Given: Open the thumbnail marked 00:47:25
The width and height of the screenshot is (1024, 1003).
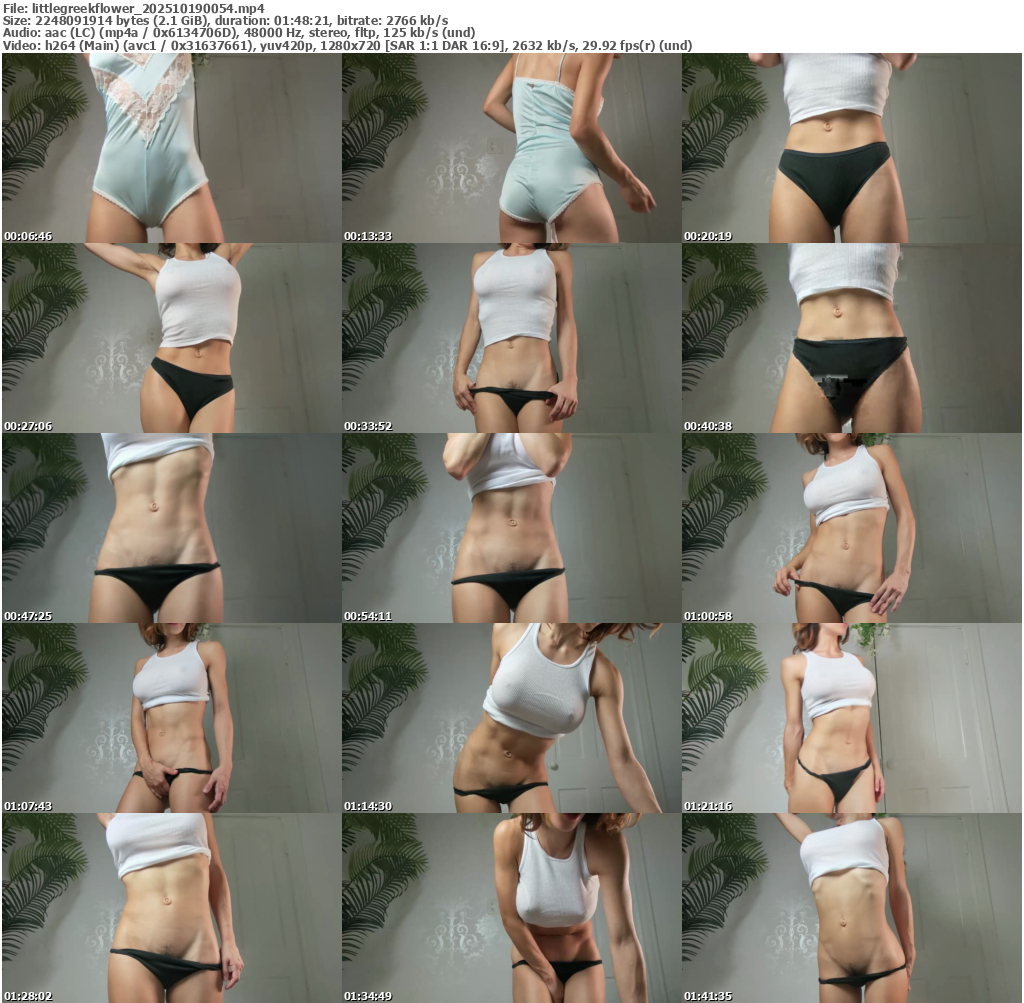Looking at the screenshot, I should pyautogui.click(x=171, y=528).
